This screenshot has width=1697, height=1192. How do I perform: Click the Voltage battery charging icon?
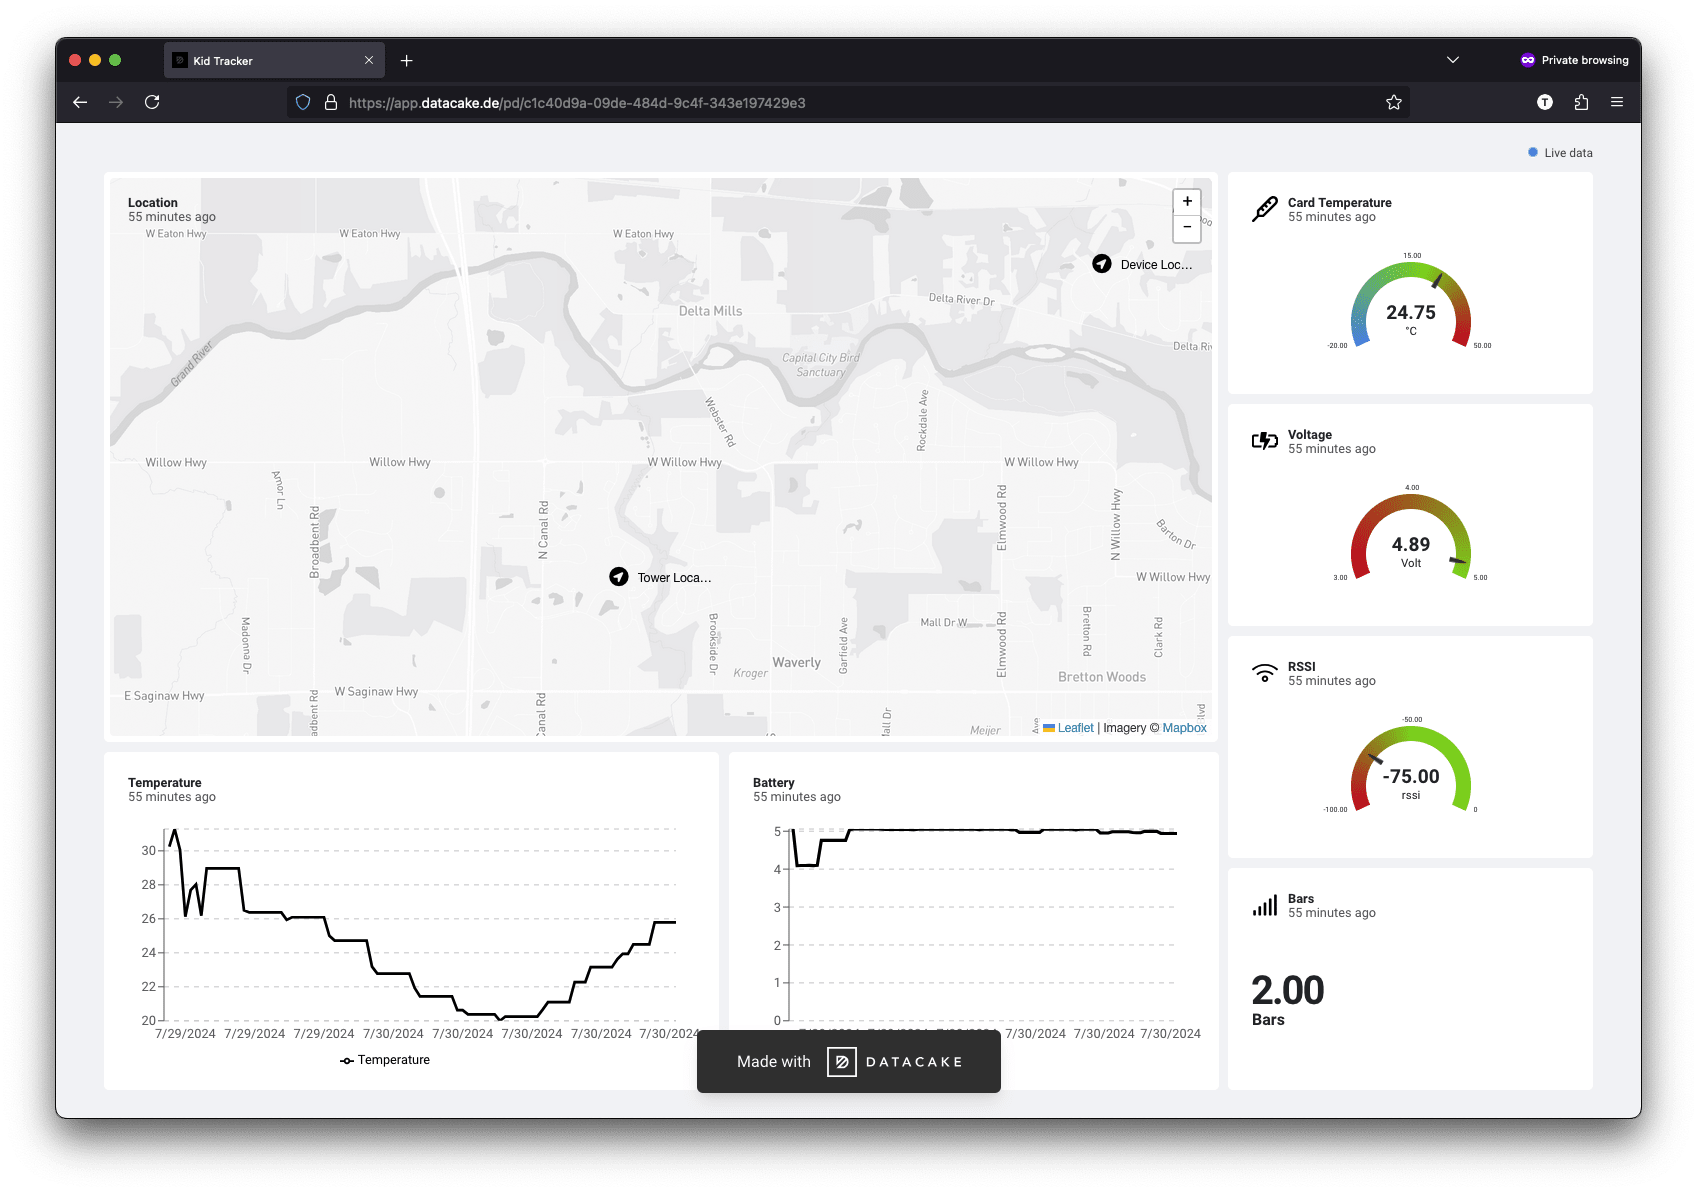(x=1265, y=441)
